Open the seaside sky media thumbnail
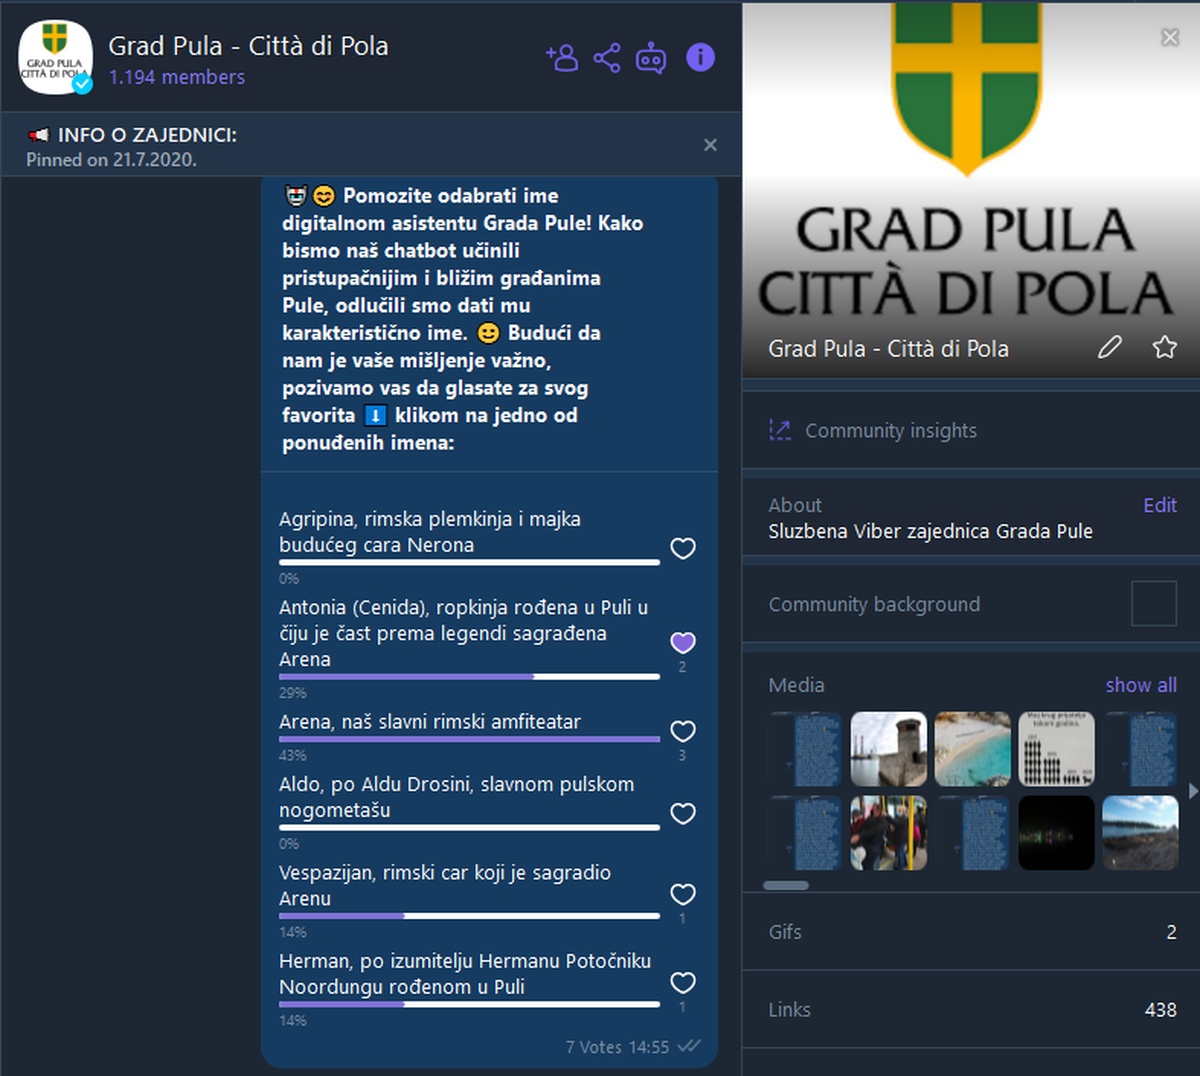This screenshot has height=1076, width=1200. 1141,833
